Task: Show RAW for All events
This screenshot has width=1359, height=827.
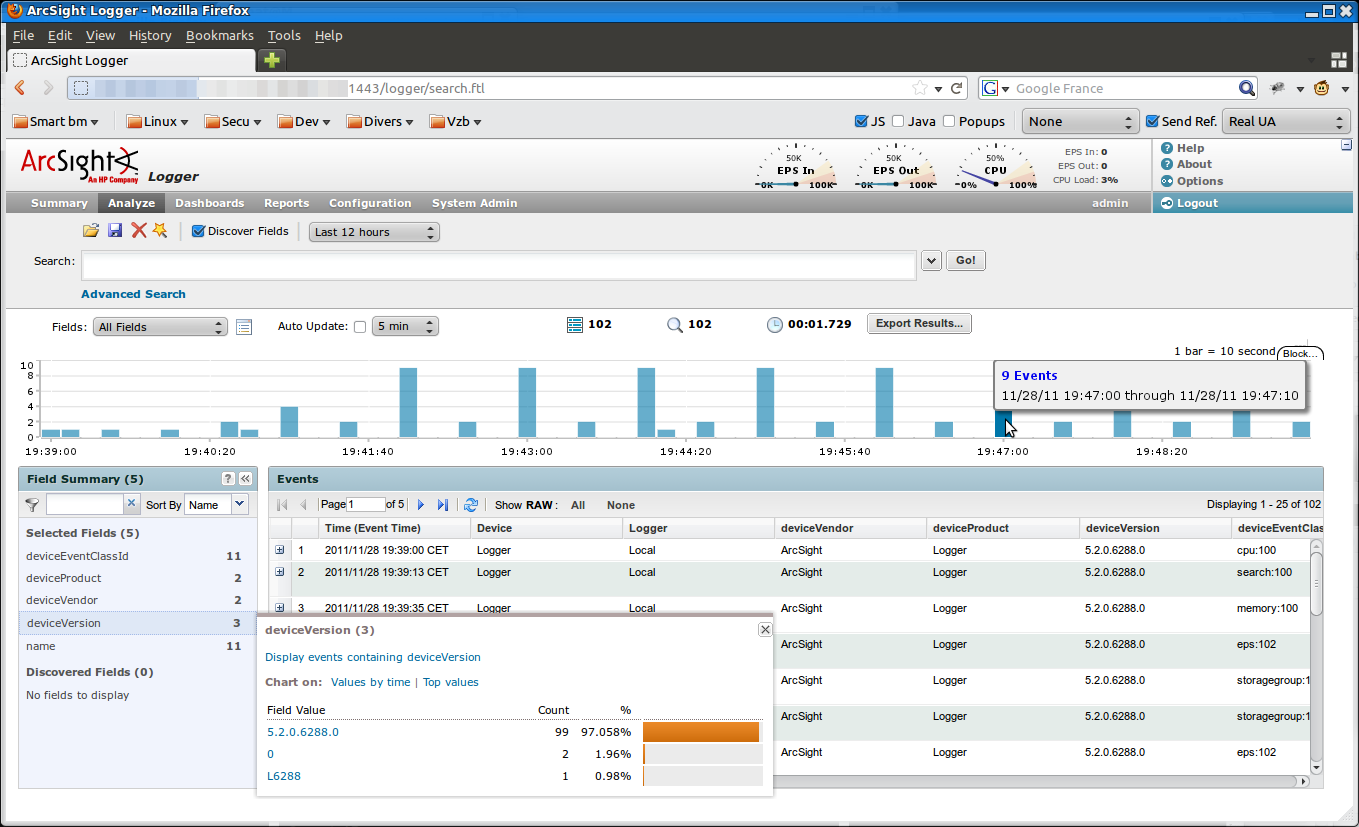Action: (x=578, y=505)
